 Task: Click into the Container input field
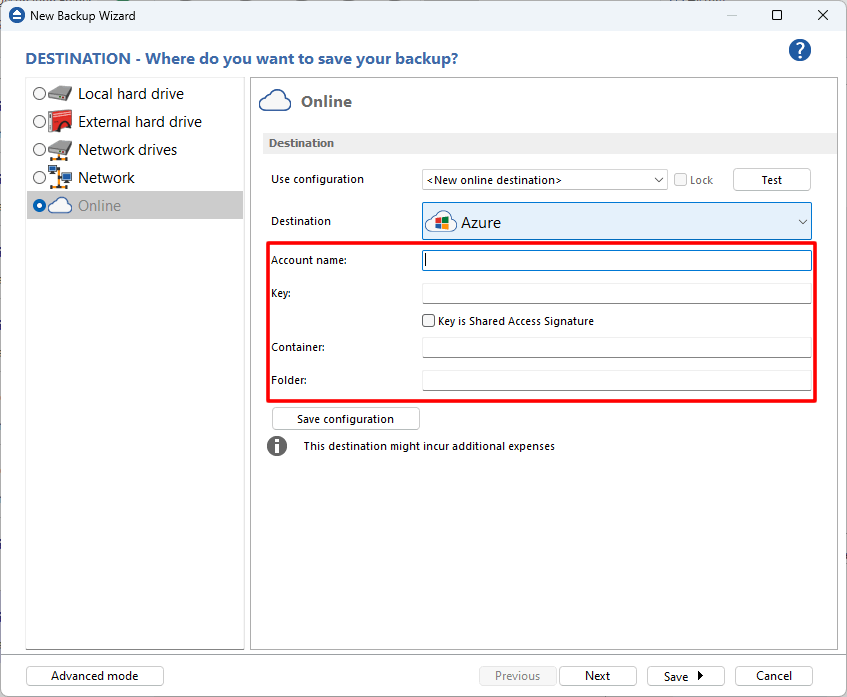point(616,347)
